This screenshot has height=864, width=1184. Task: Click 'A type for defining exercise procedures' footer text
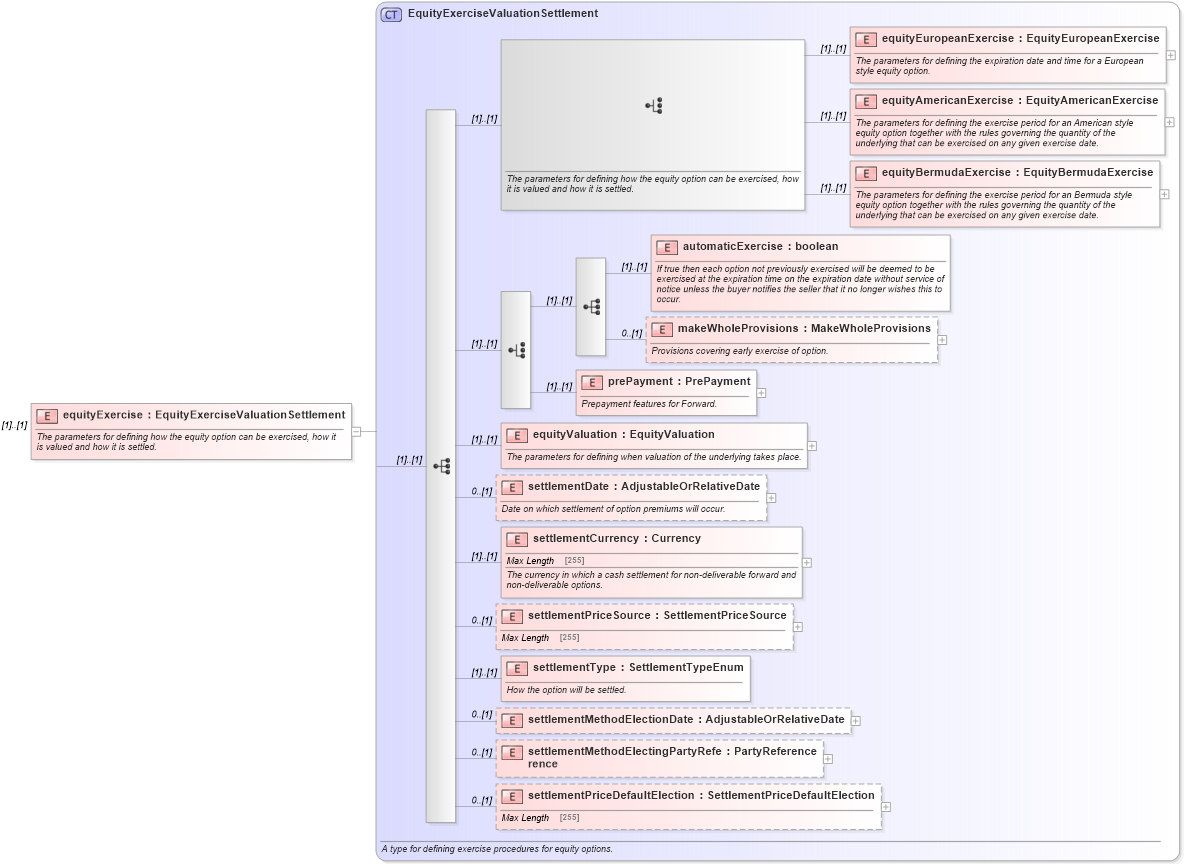tap(497, 850)
